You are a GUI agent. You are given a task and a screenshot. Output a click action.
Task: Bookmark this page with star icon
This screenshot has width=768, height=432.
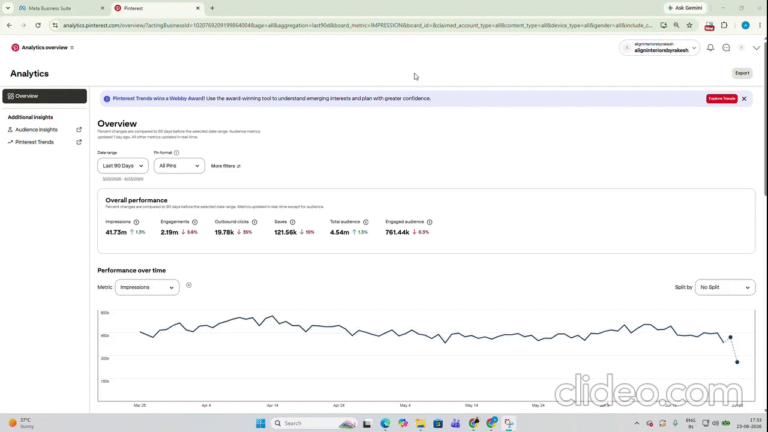[x=689, y=25]
